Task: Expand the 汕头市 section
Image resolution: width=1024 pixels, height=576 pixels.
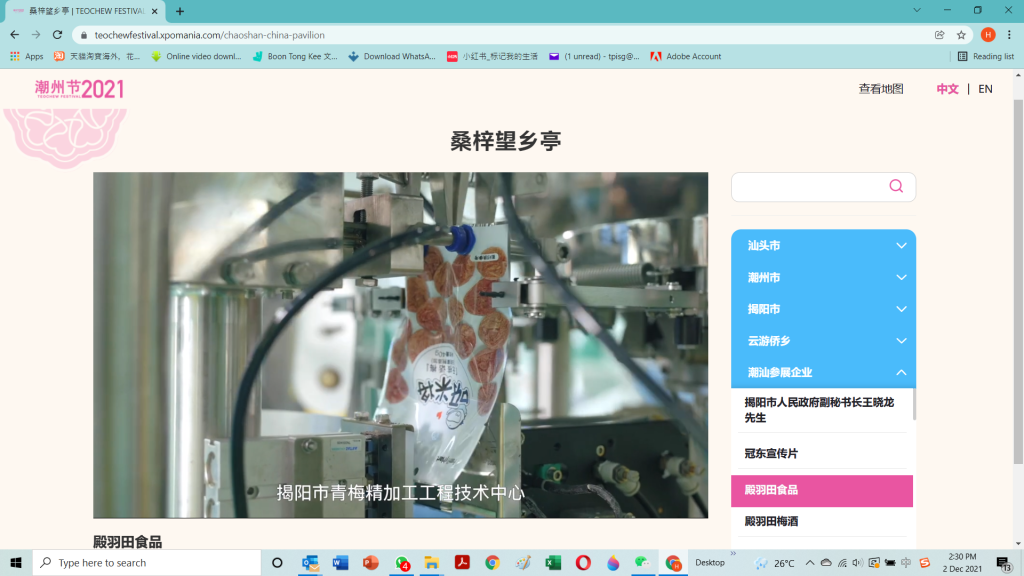Action: (824, 246)
